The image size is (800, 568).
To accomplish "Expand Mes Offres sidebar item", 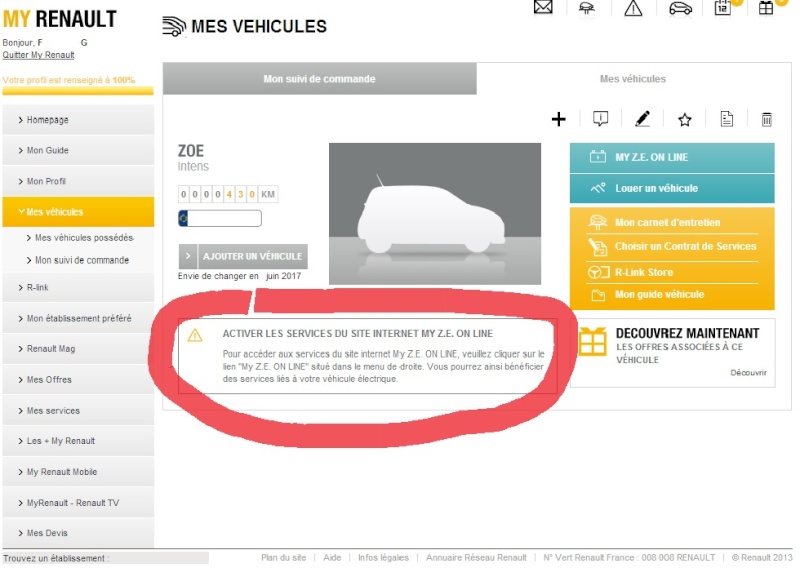I will (x=78, y=380).
